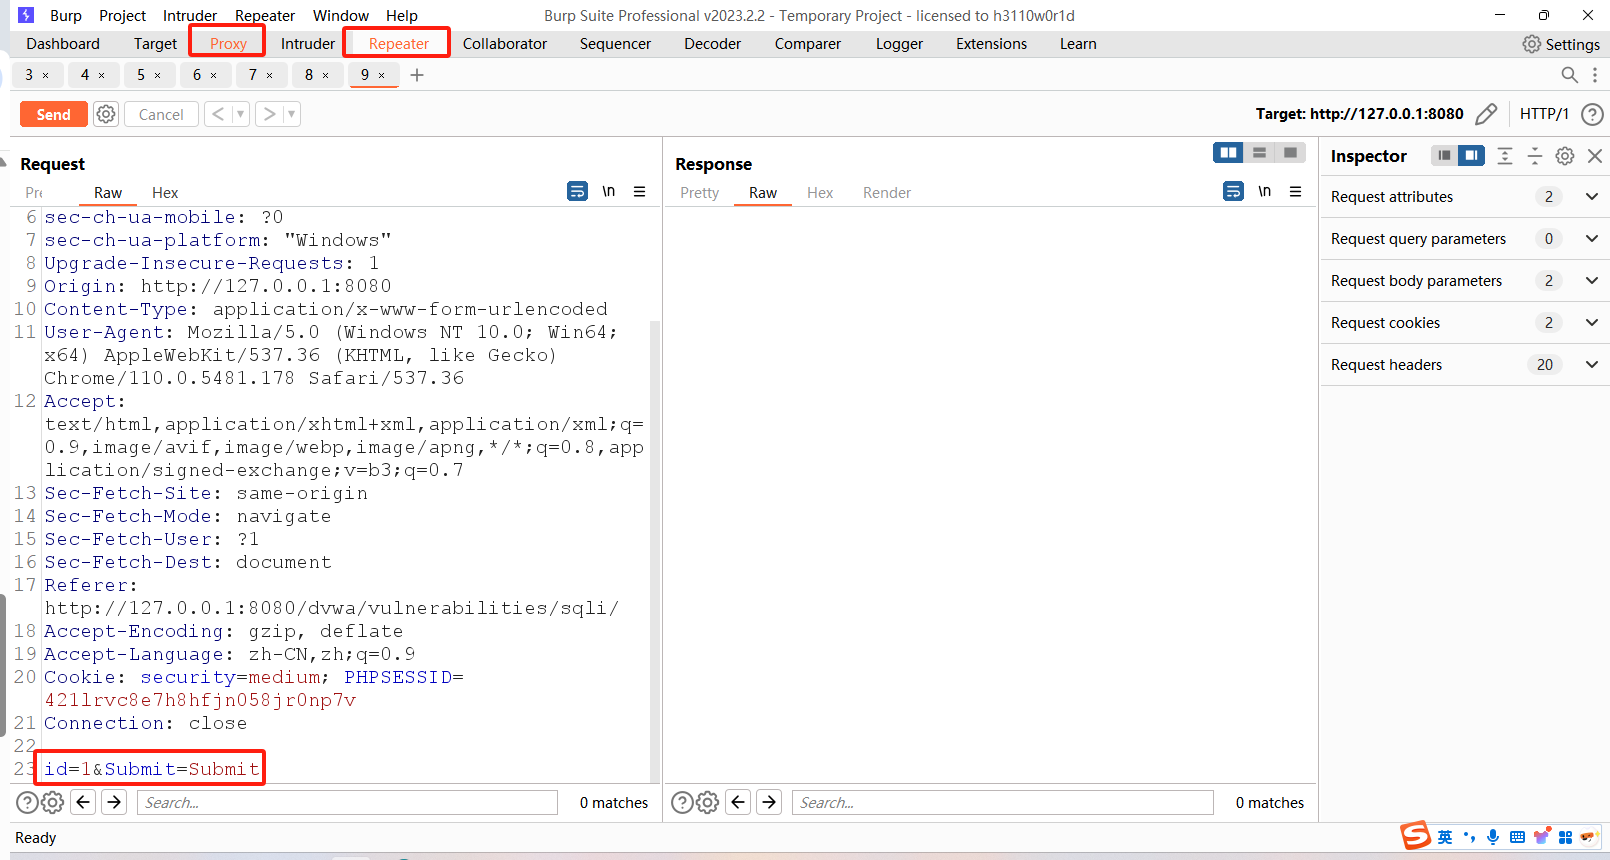Jump to previous match in Response search
Screen dimensions: 1610x860
tap(739, 802)
